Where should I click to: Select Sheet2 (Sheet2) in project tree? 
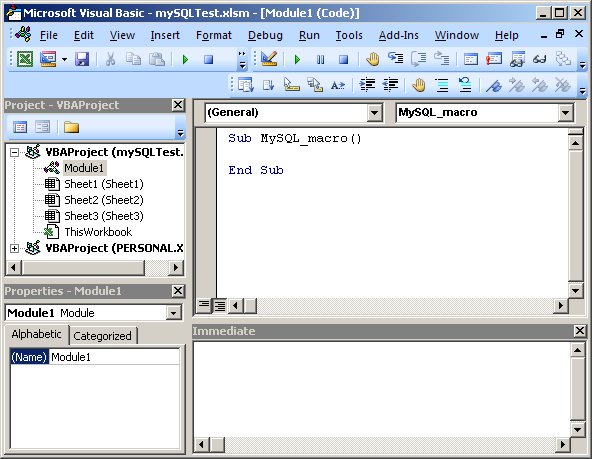click(x=104, y=200)
